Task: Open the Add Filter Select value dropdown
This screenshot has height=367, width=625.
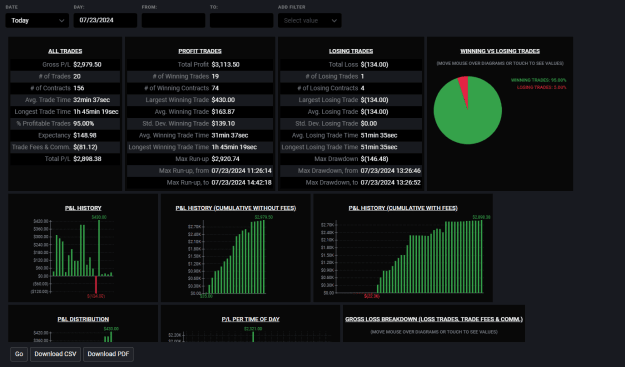Action: click(x=309, y=20)
